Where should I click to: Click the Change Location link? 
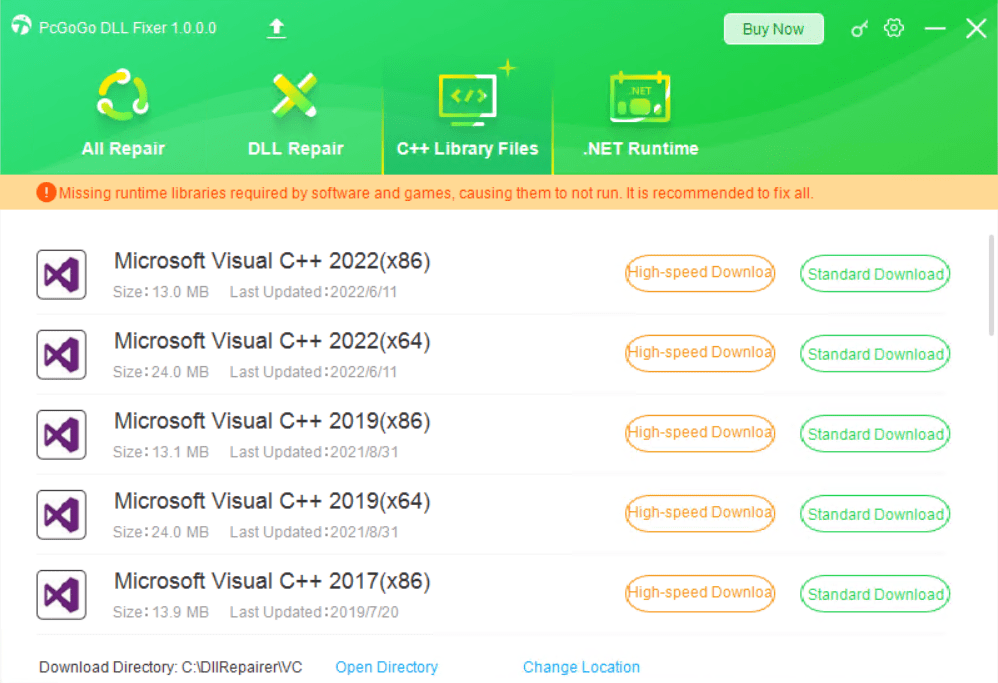pos(581,667)
